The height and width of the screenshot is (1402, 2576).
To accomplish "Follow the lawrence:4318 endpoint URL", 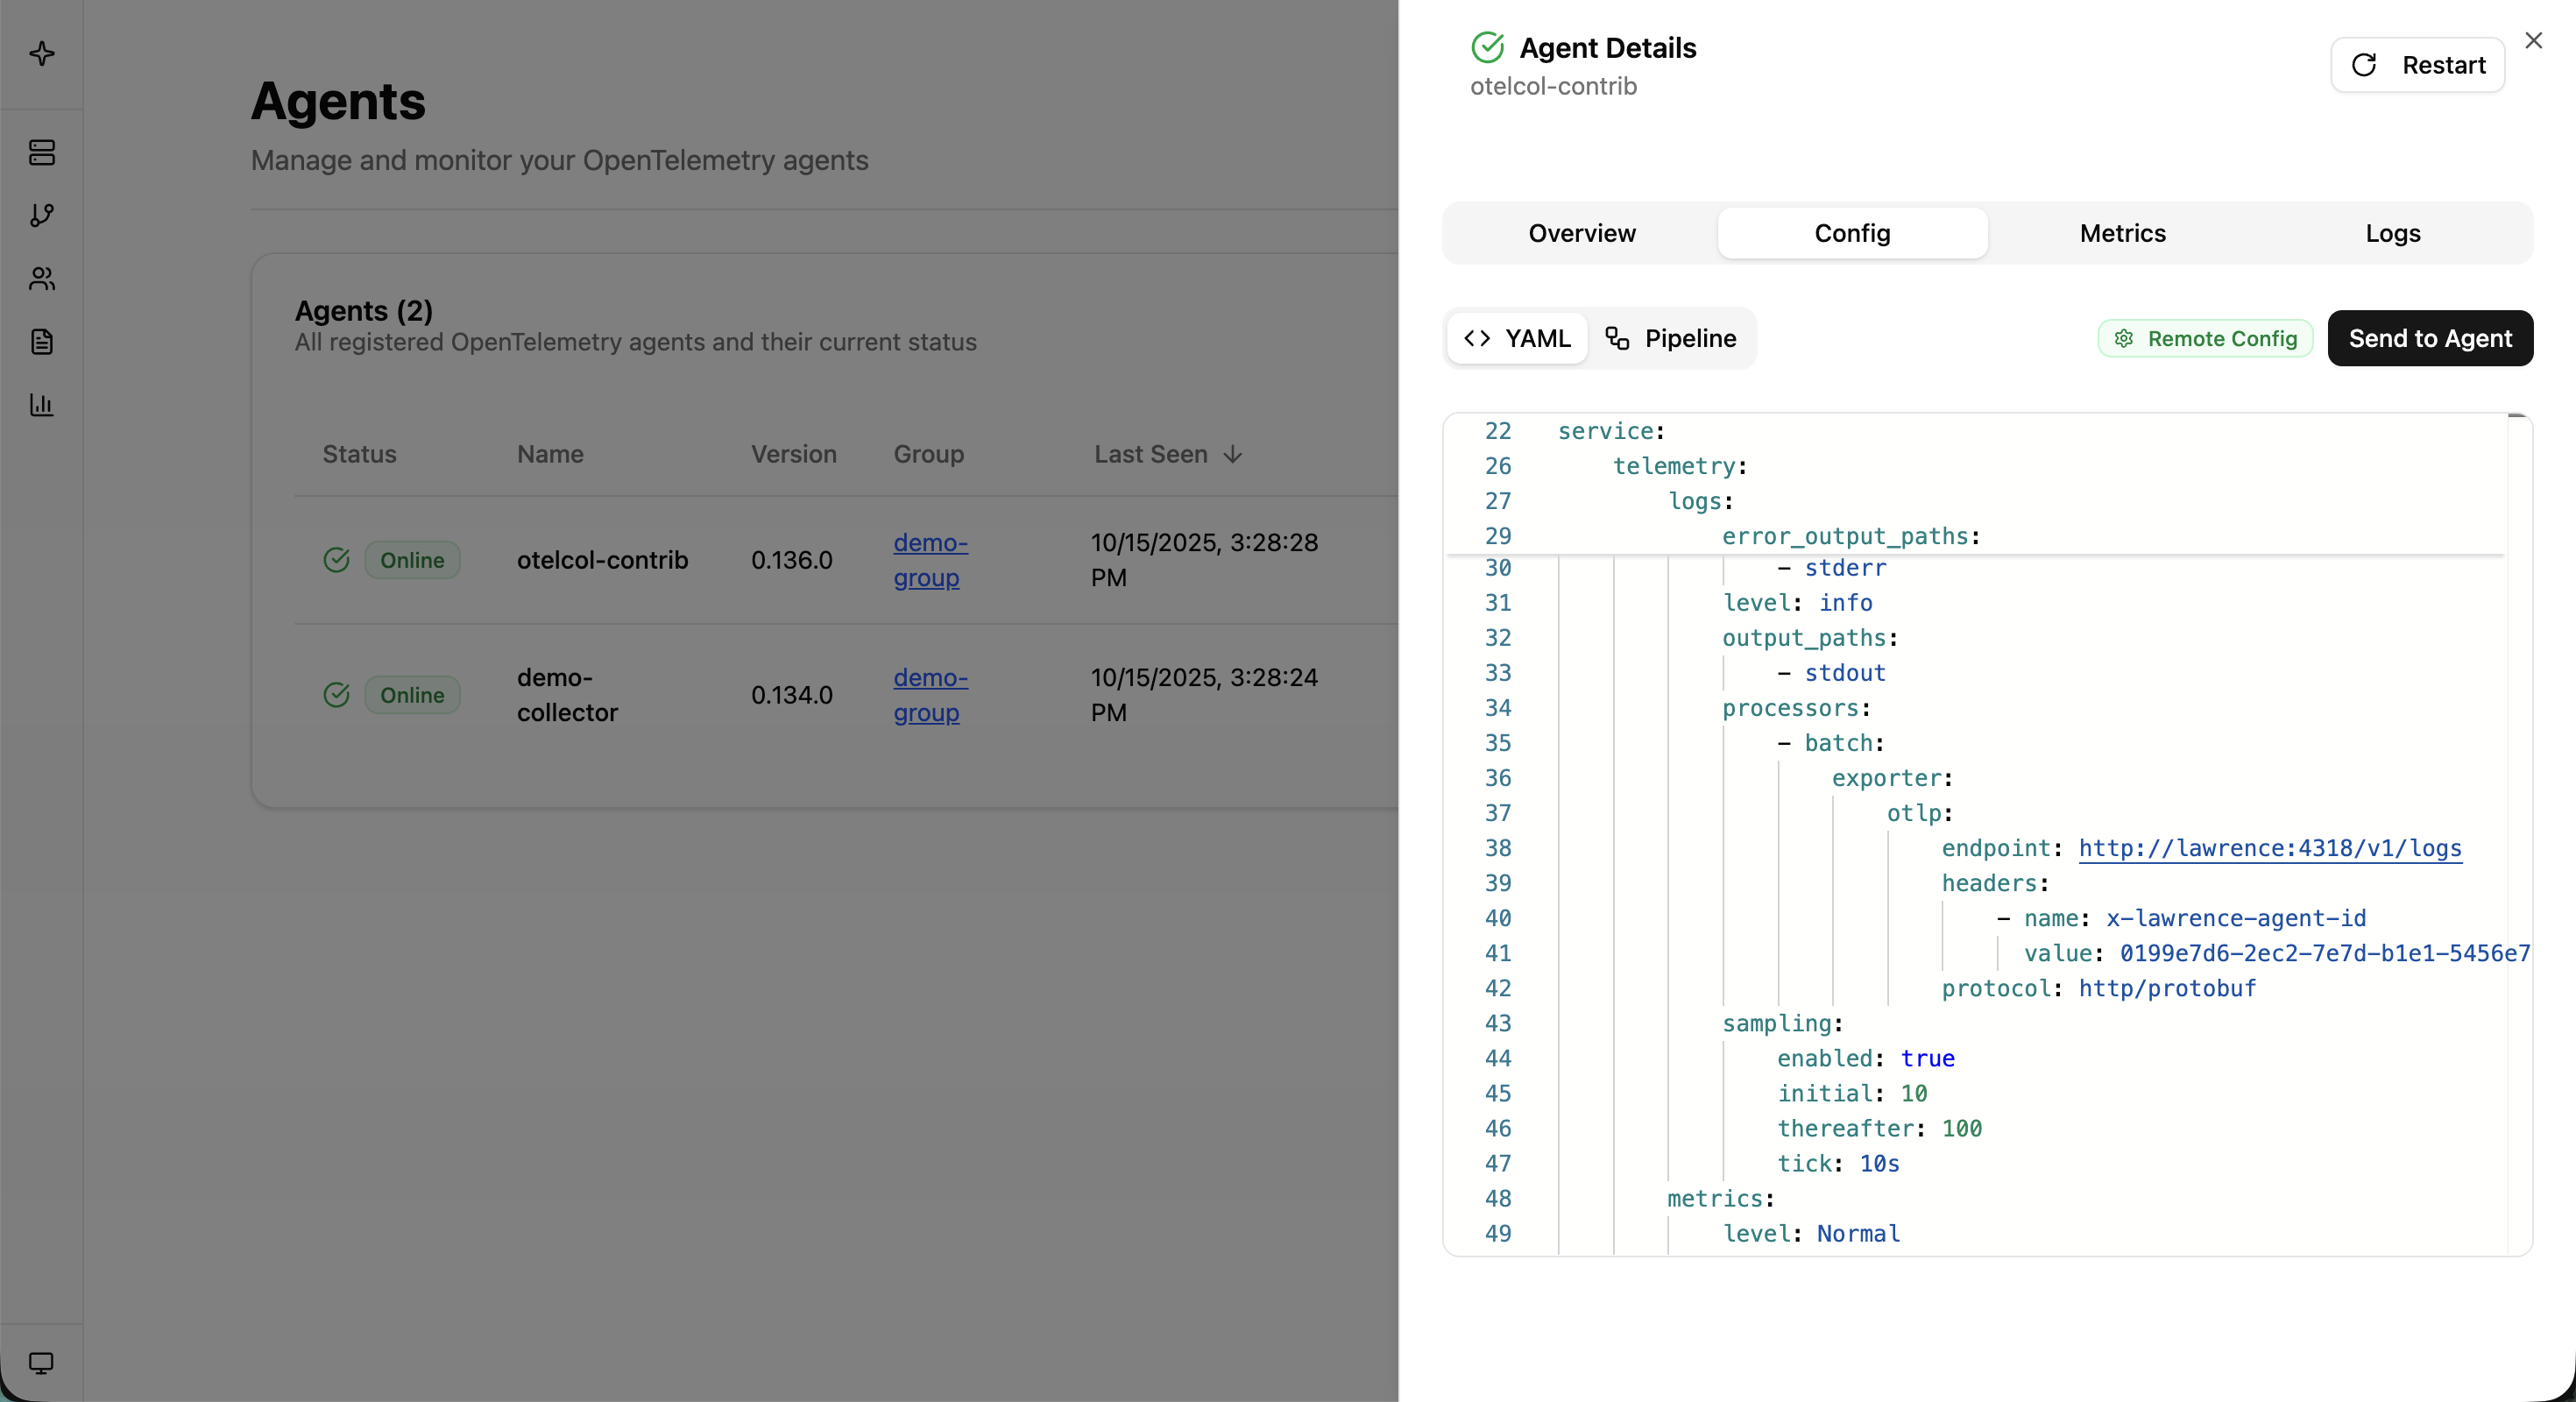I will pyautogui.click(x=2270, y=848).
